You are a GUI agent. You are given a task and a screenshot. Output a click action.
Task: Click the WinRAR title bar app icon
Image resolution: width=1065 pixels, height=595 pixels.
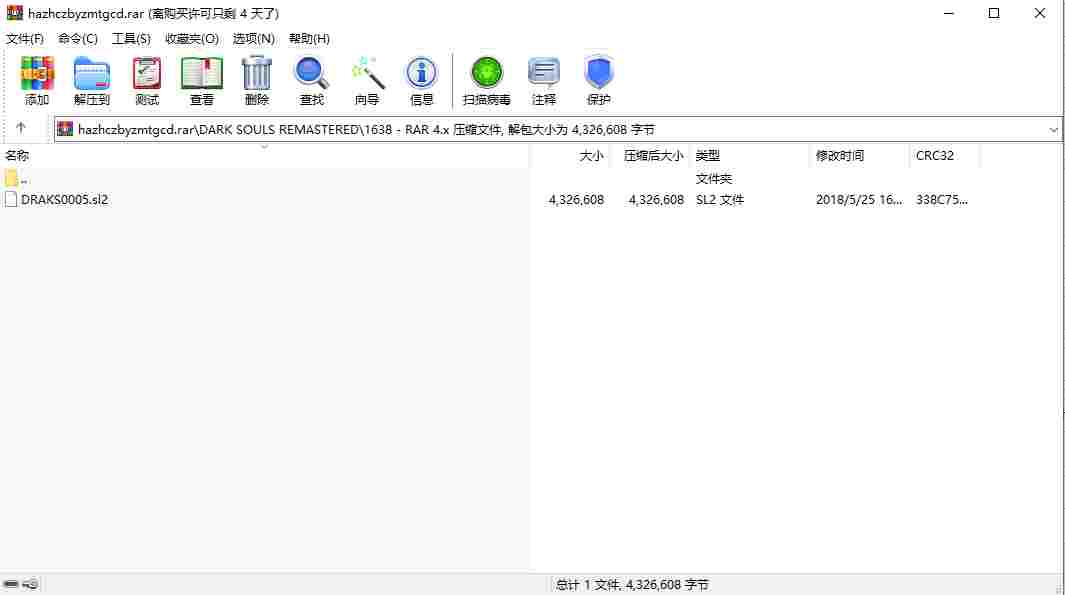(x=14, y=13)
